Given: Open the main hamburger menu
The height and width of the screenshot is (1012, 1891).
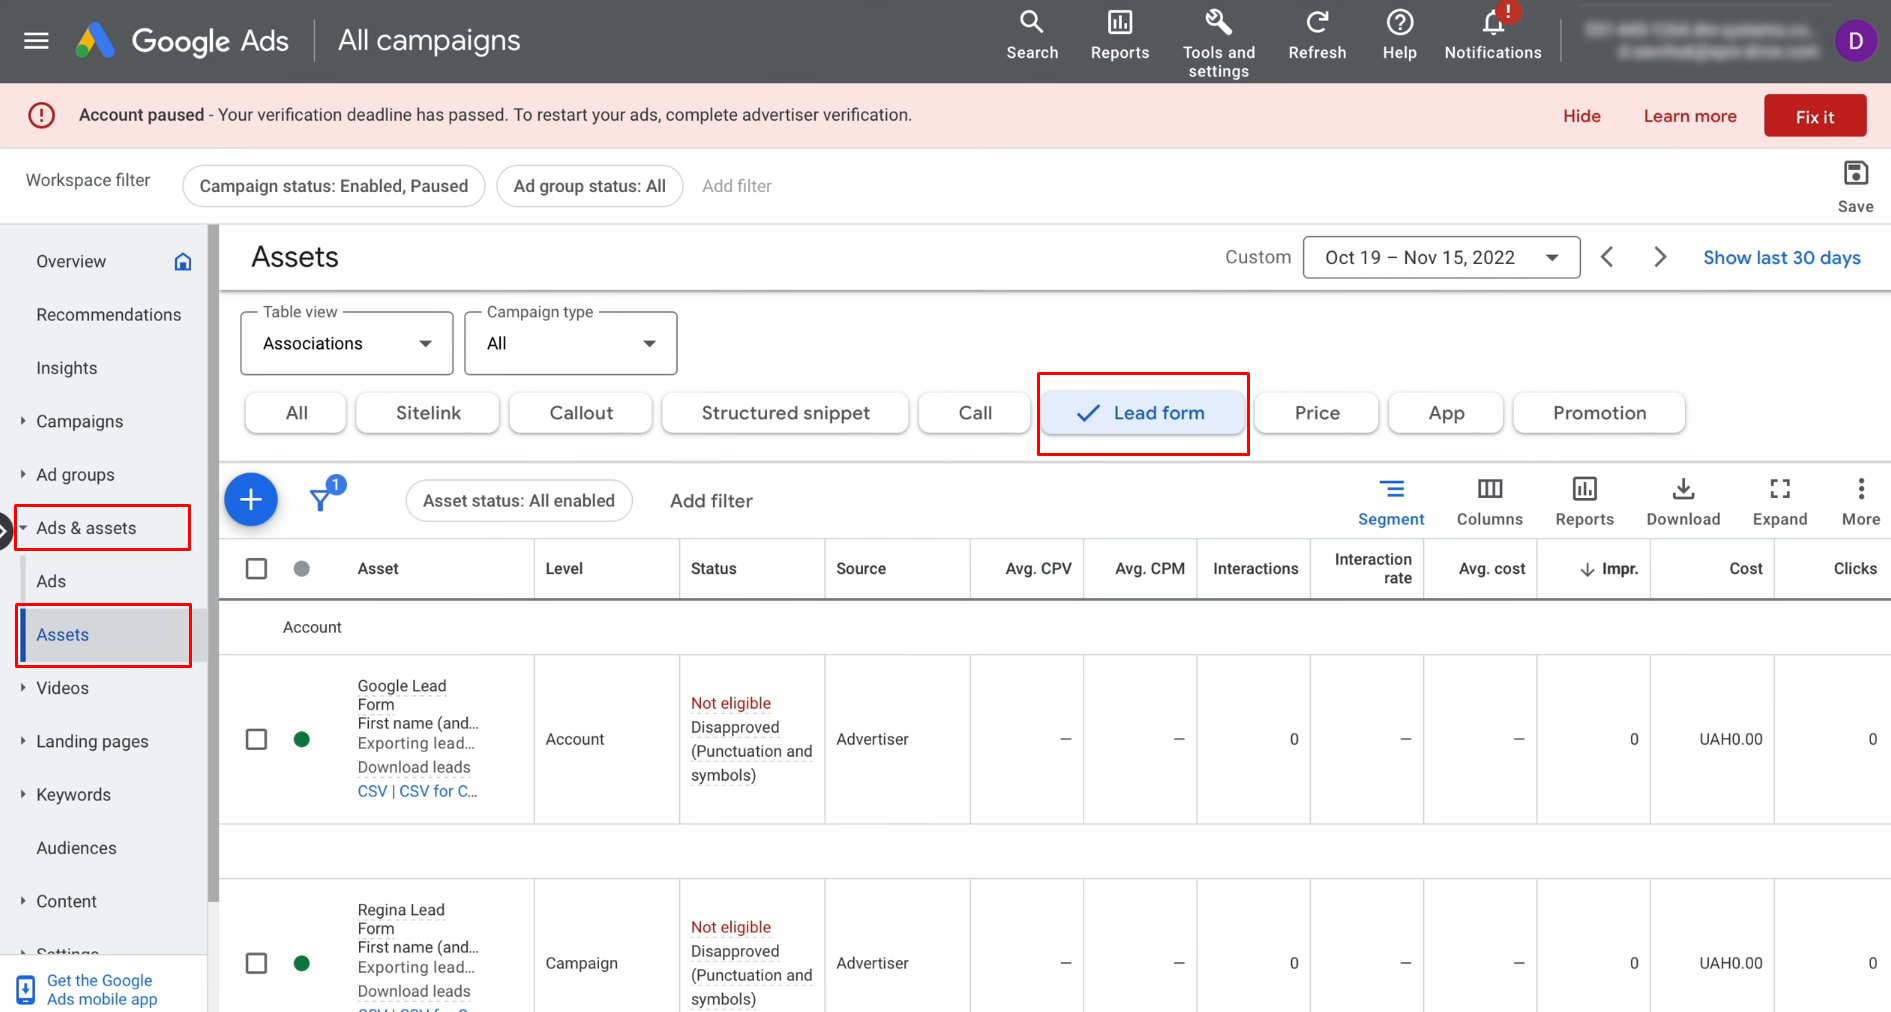Looking at the screenshot, I should point(36,41).
